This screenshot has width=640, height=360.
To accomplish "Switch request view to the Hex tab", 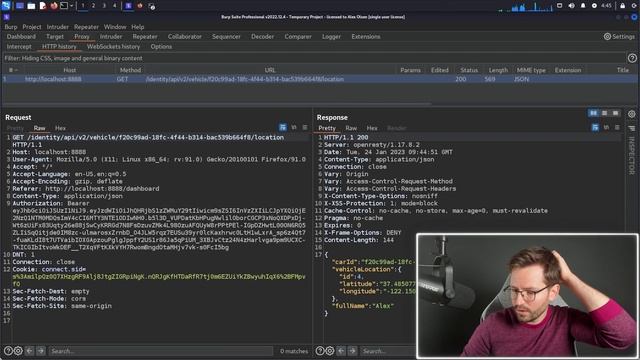I will pos(60,128).
